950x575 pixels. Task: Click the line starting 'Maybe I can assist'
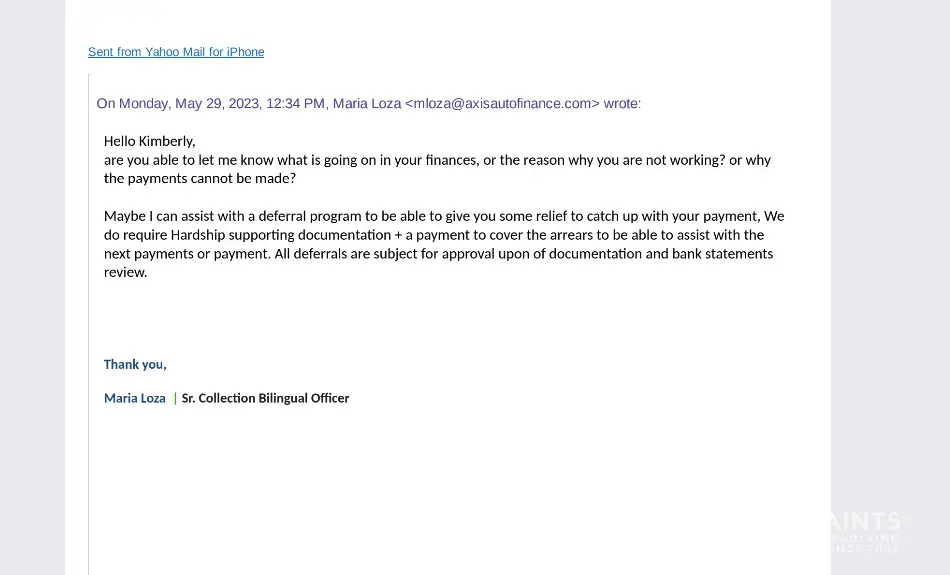[x=444, y=216]
